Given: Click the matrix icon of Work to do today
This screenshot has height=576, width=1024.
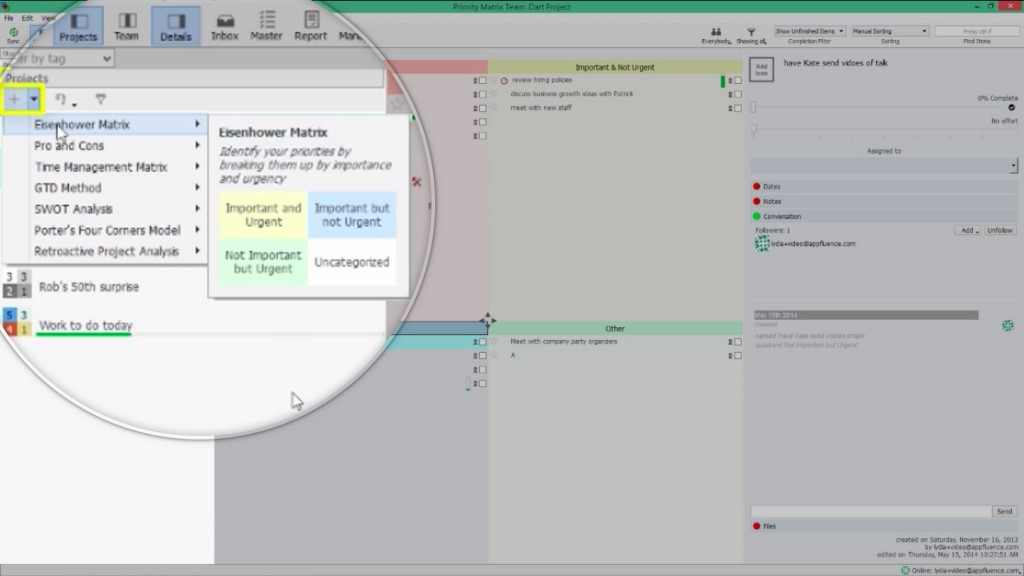Looking at the screenshot, I should coord(16,323).
